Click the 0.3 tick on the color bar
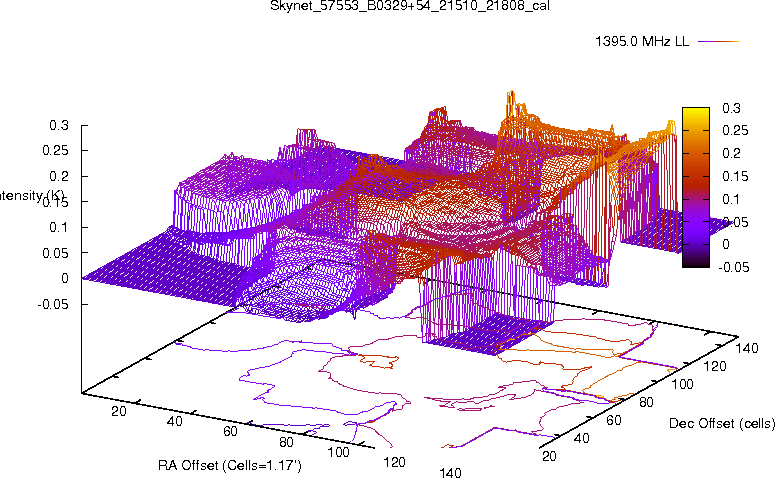The width and height of the screenshot is (775, 478). tap(731, 108)
